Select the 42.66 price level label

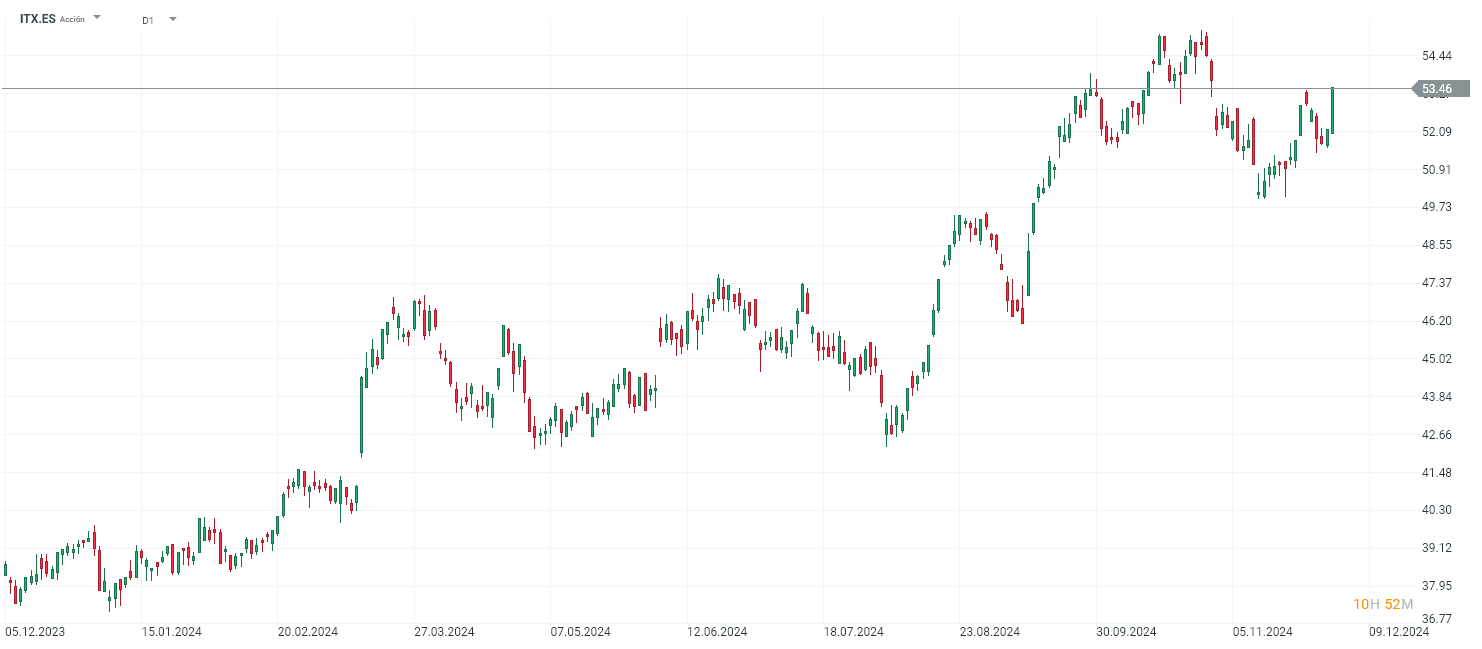click(1437, 435)
